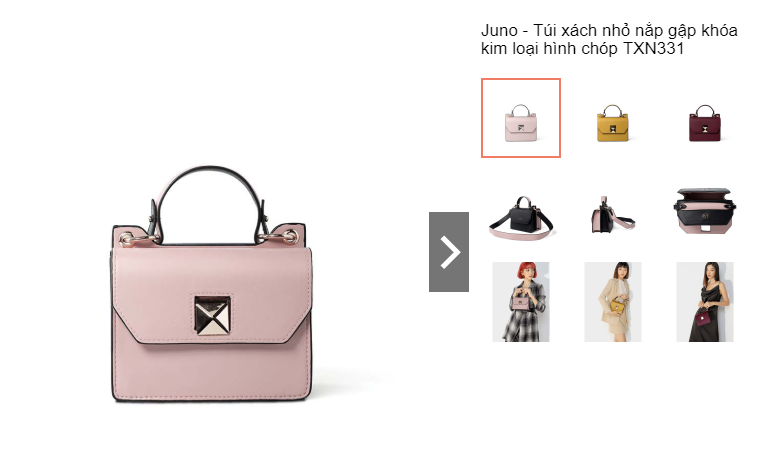Click the next image arrow chevron
Screen dimensions: 758x467
(449, 252)
